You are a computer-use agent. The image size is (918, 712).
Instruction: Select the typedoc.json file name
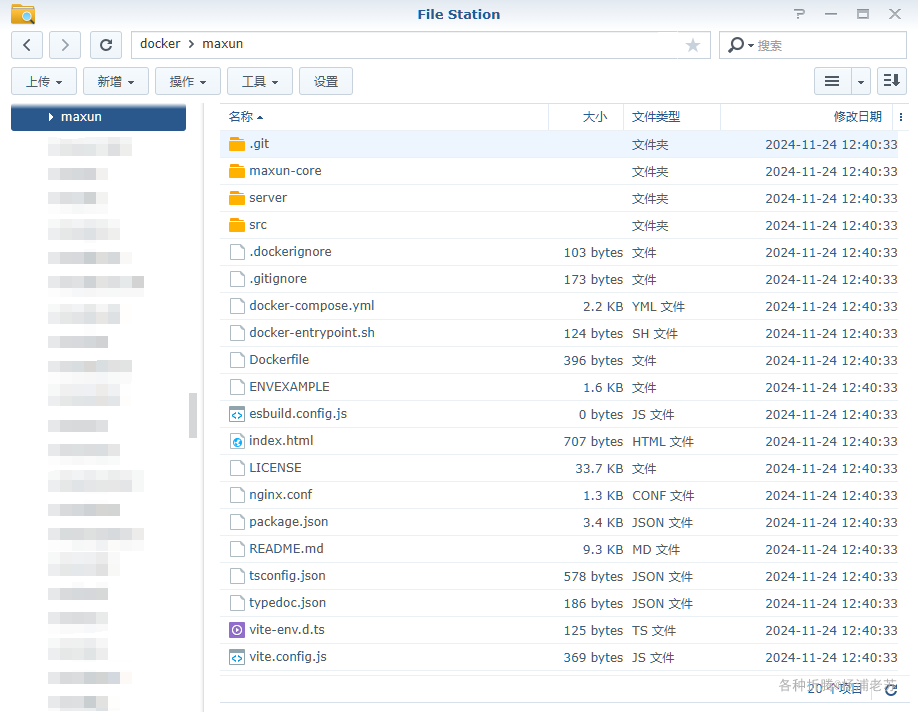click(x=287, y=603)
